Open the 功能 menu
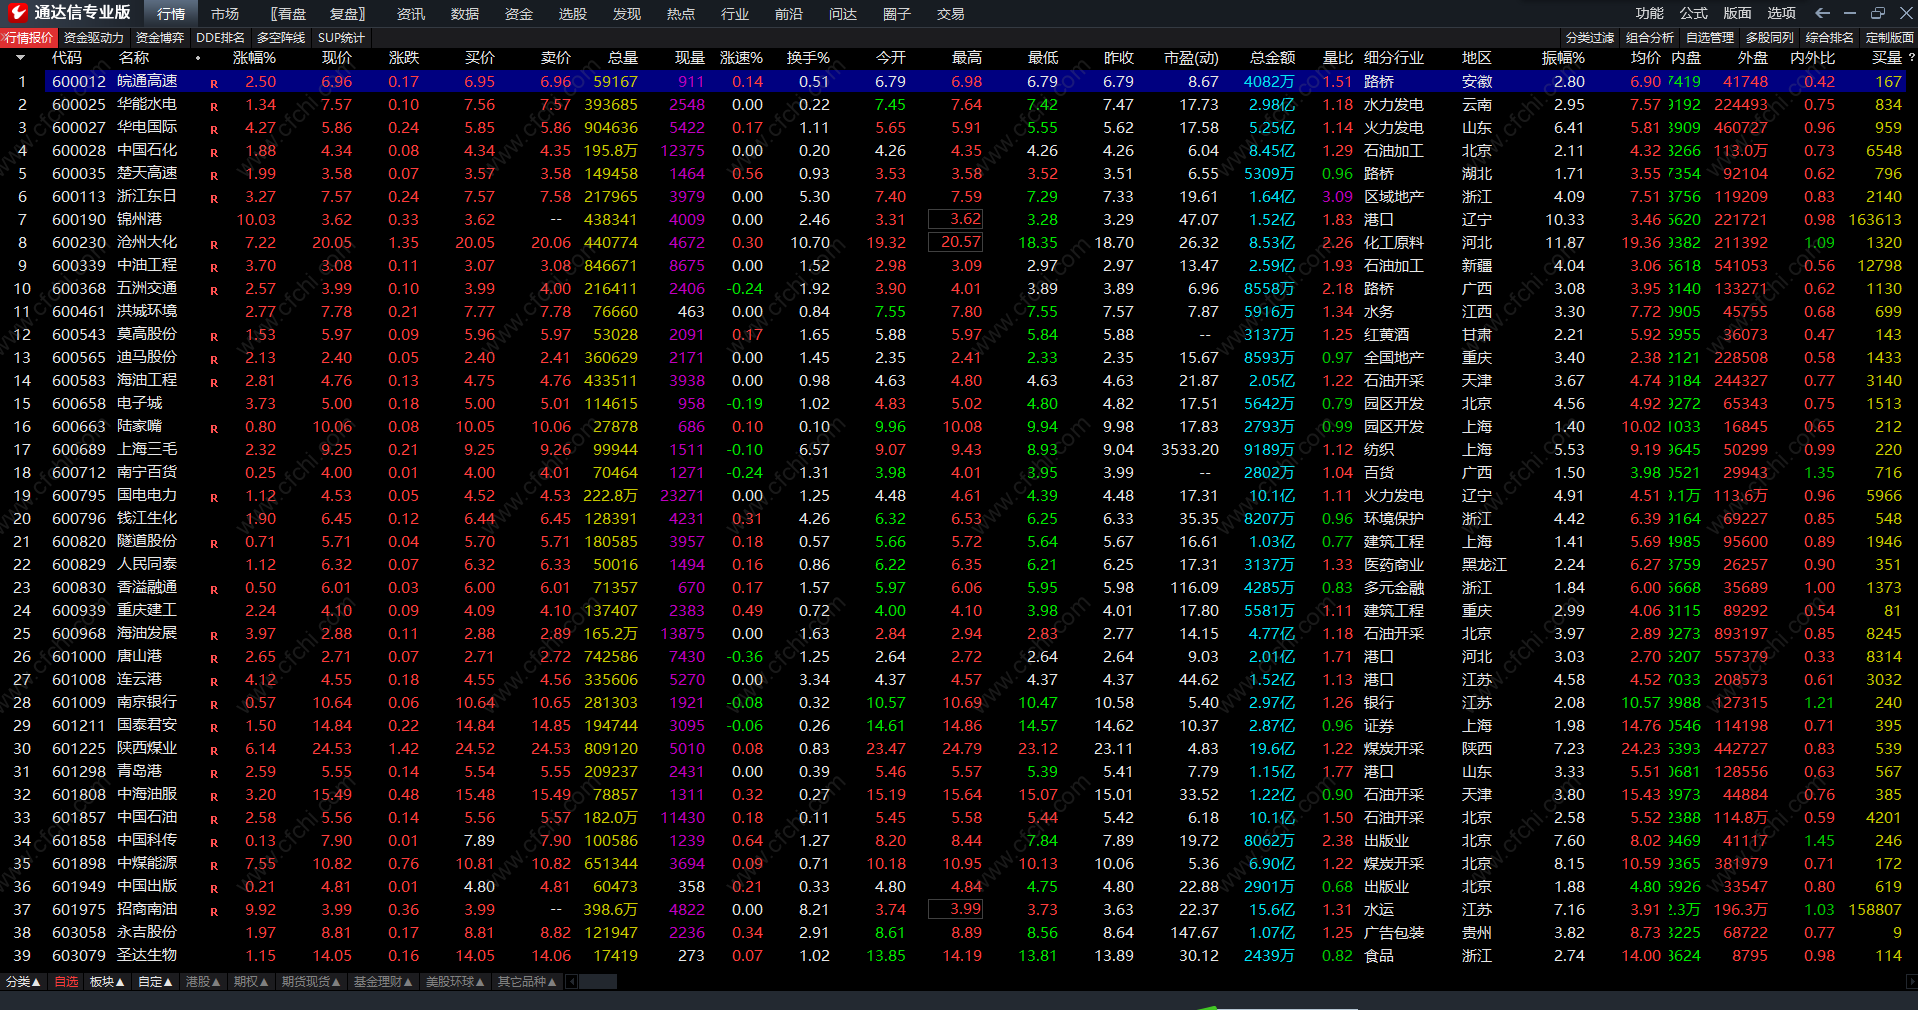The width and height of the screenshot is (1918, 1010). [x=1650, y=13]
